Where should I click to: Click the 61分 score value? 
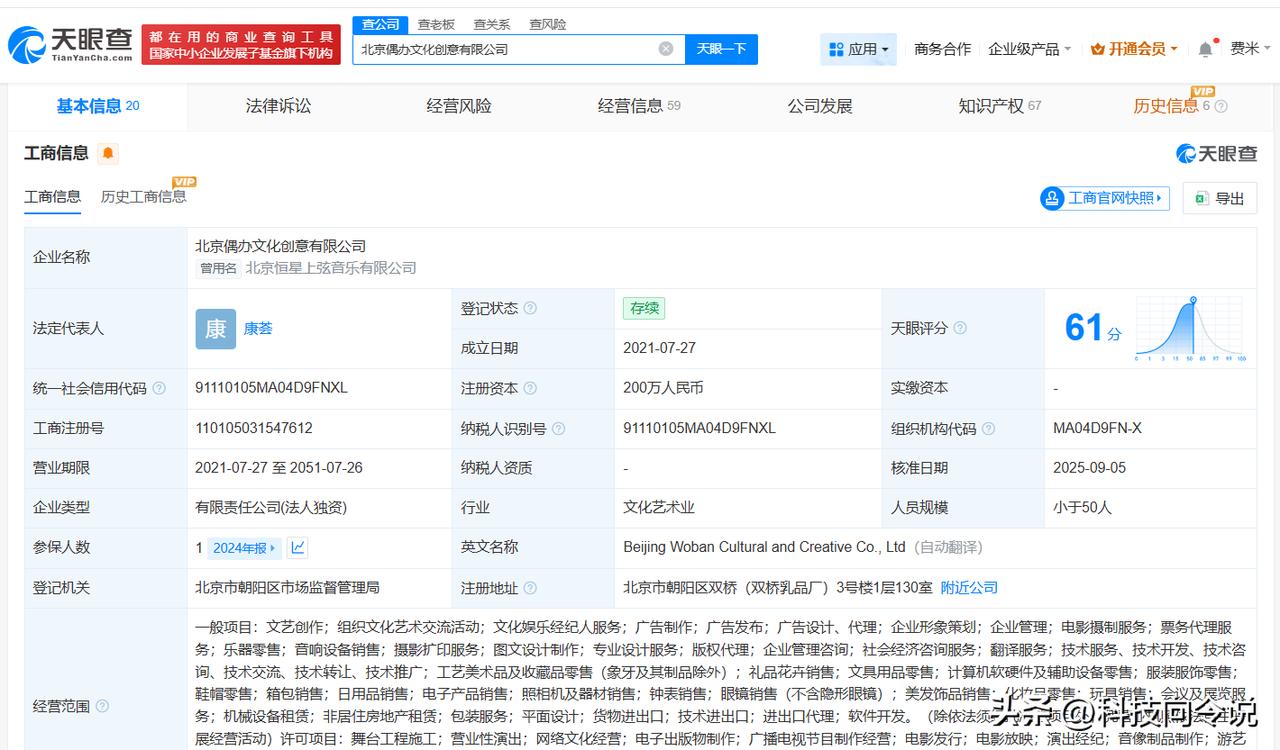1092,328
